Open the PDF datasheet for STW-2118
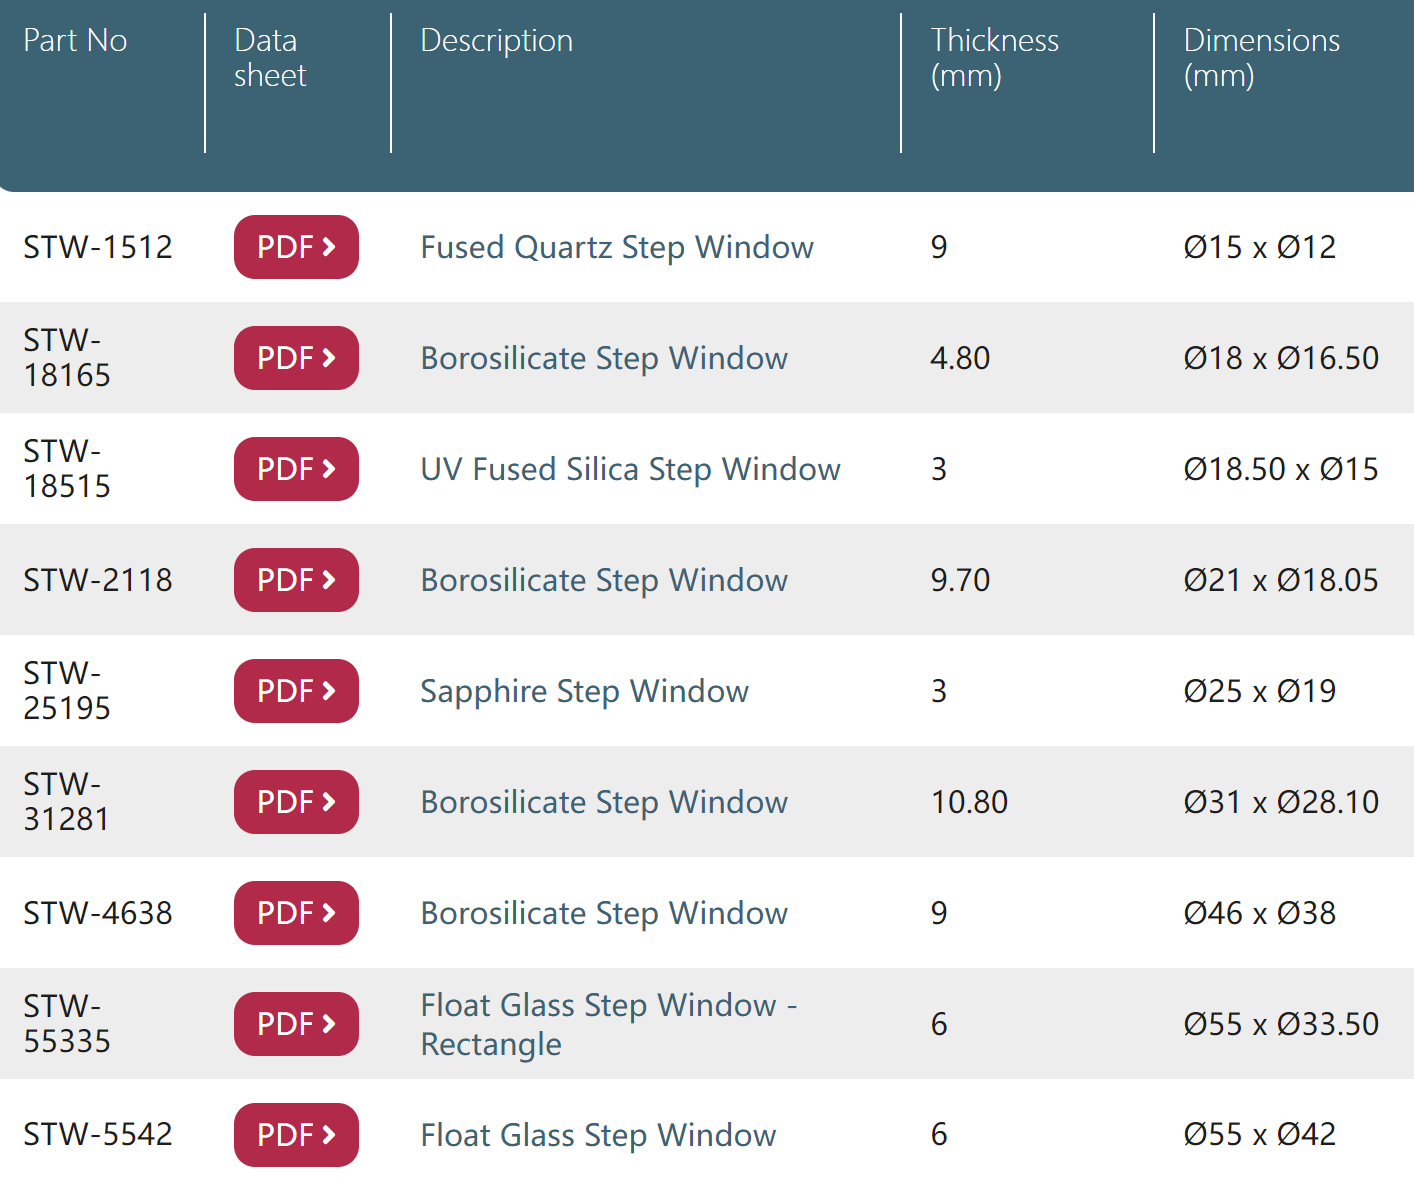 (296, 580)
